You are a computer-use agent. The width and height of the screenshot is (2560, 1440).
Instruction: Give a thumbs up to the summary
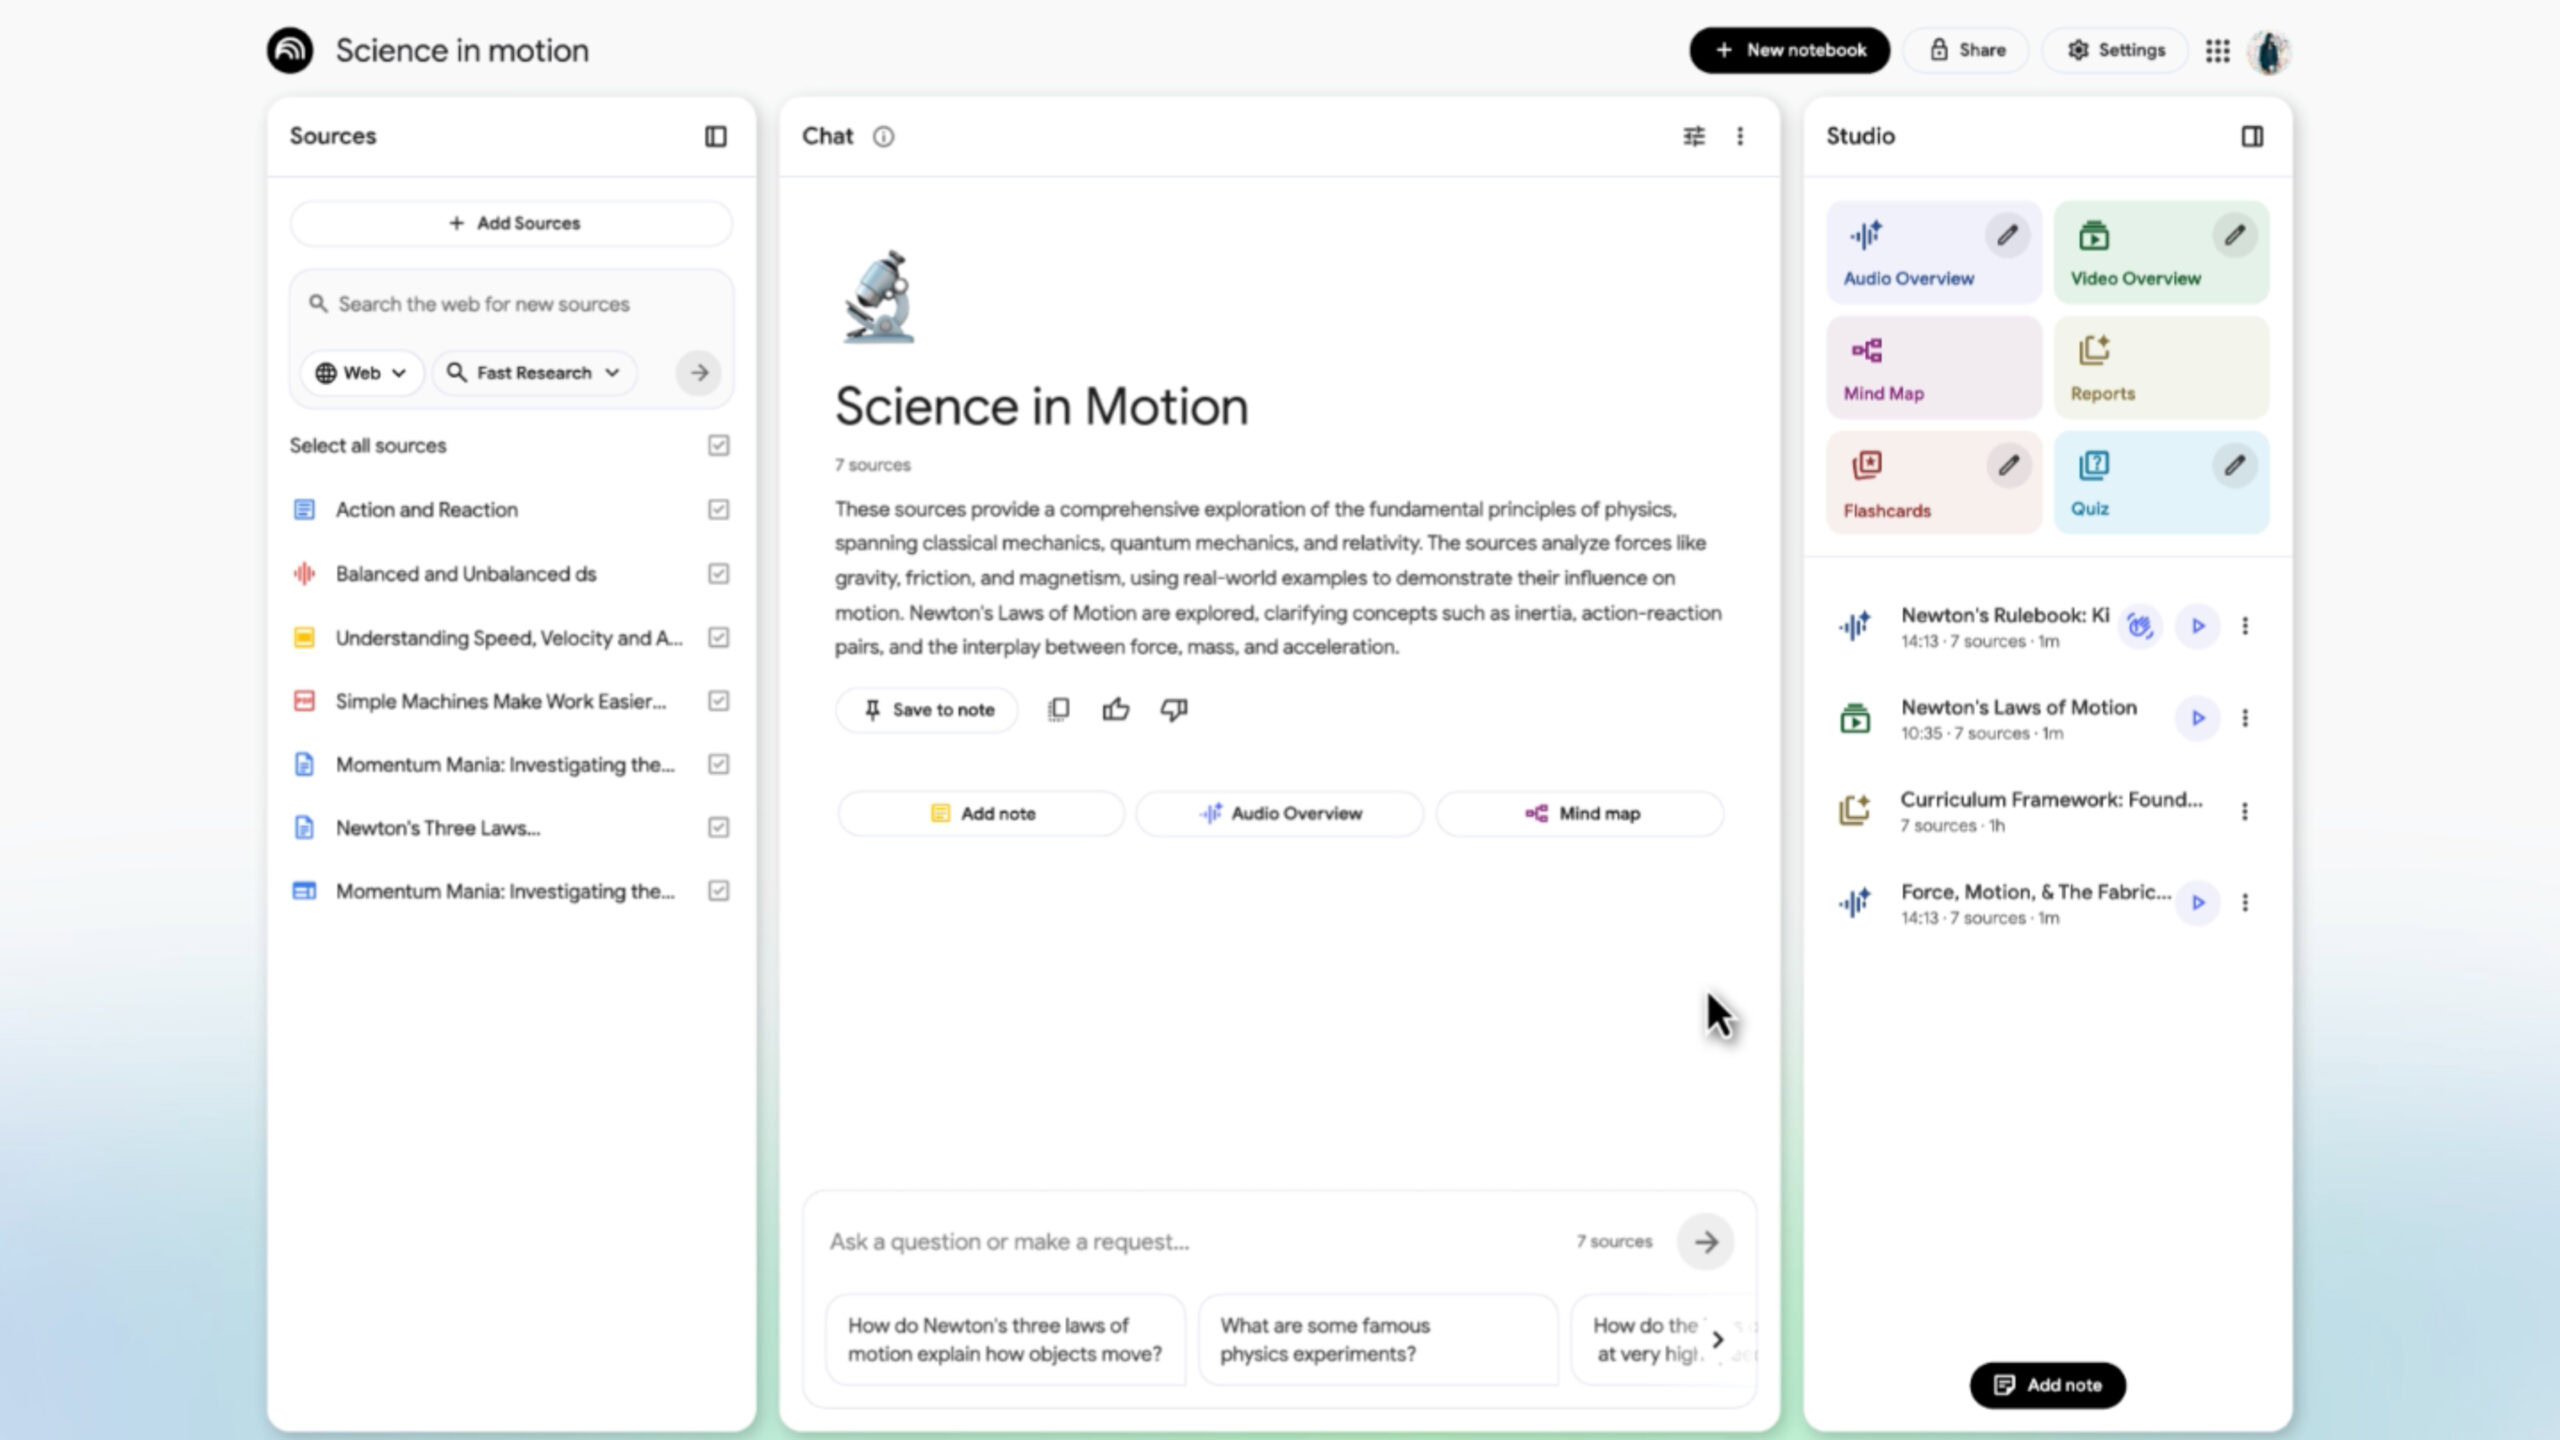pos(1116,709)
